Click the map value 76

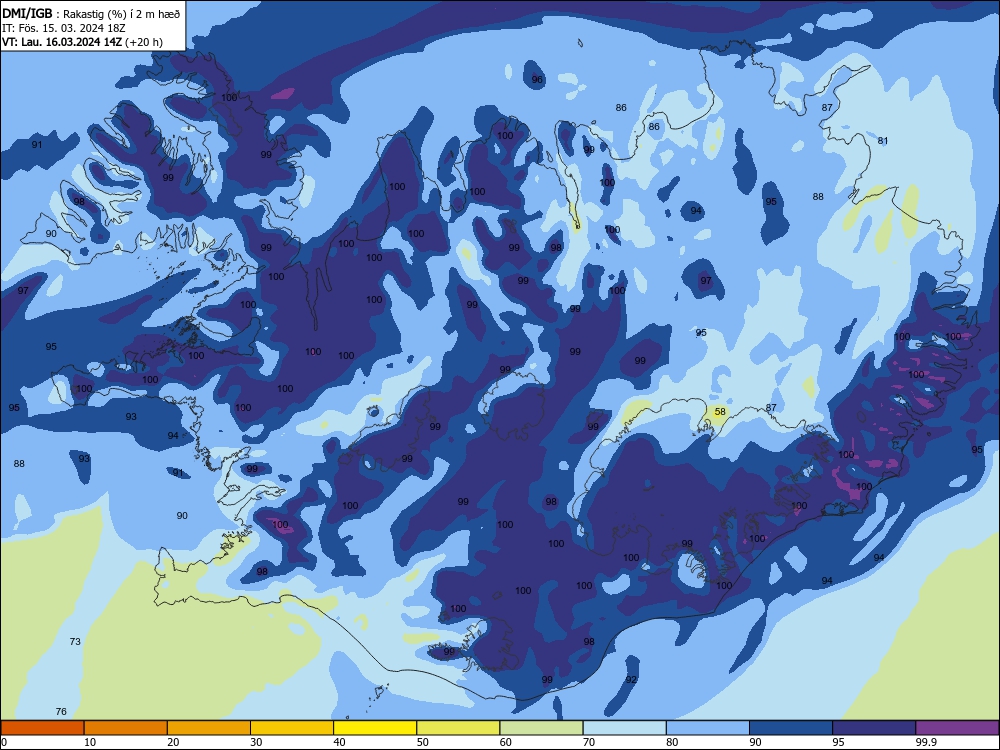[61, 711]
